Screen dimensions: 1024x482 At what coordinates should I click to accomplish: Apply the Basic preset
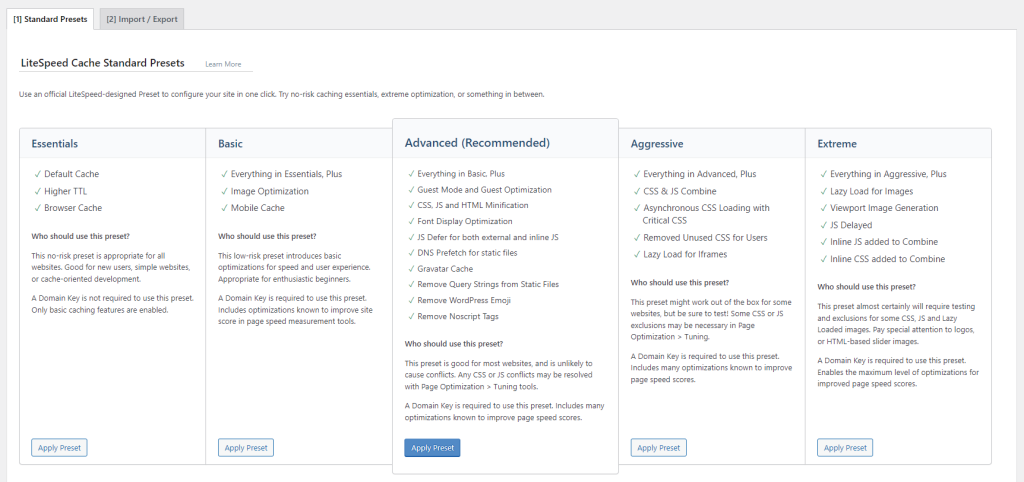245,448
